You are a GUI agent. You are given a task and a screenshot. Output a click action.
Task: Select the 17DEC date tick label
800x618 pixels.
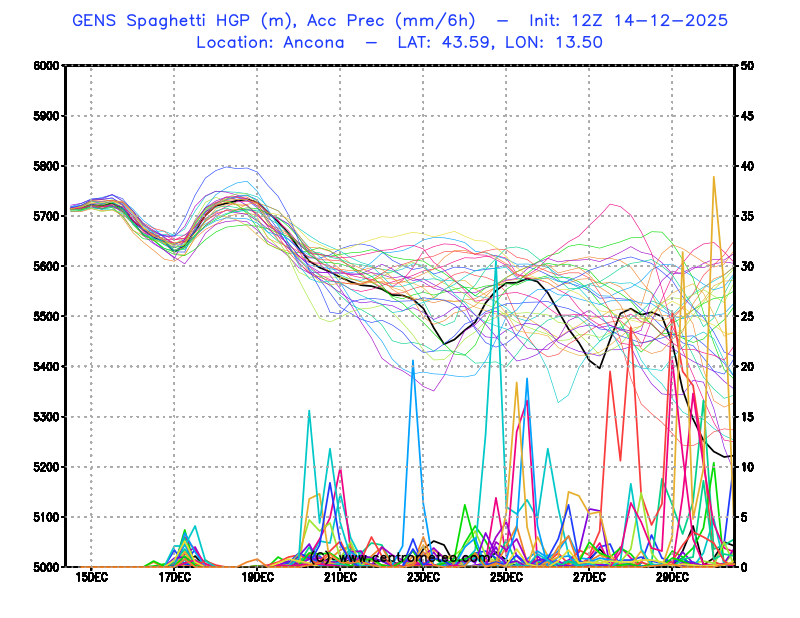coord(174,578)
